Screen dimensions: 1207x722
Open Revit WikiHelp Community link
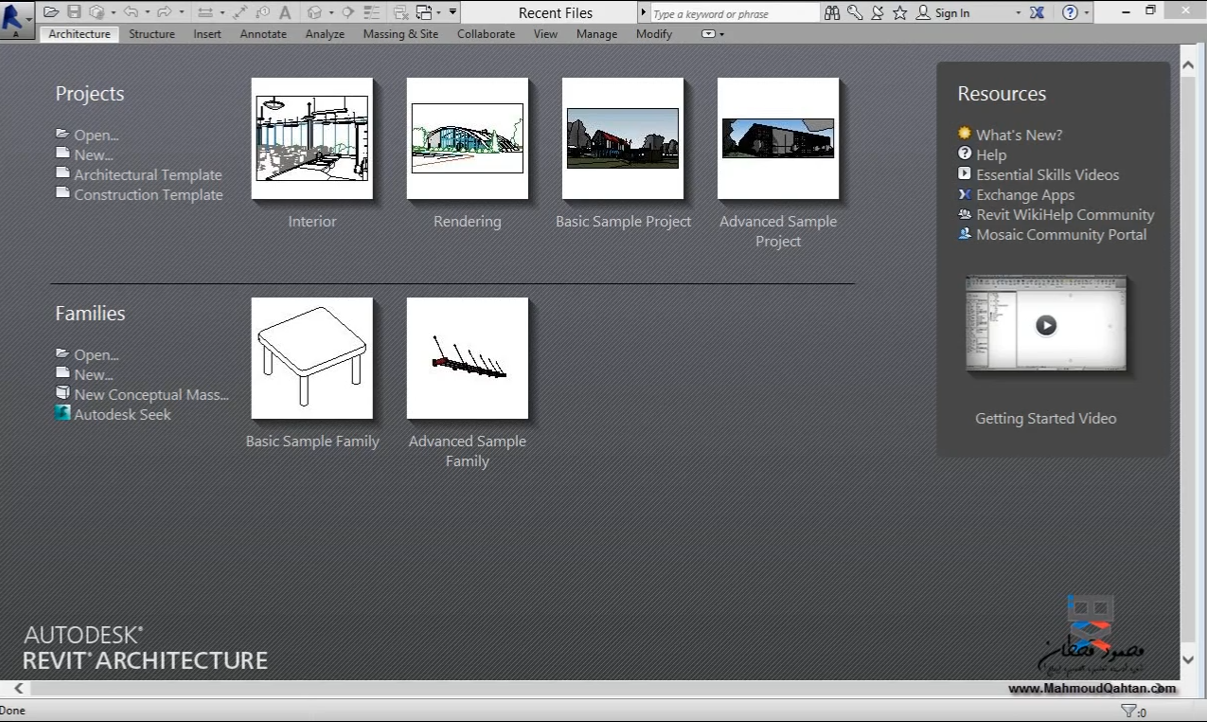click(x=1065, y=215)
